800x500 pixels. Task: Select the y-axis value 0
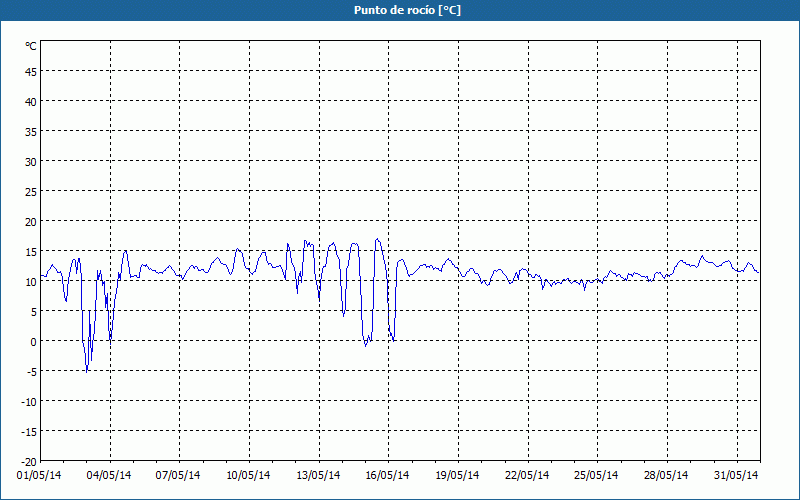34,342
